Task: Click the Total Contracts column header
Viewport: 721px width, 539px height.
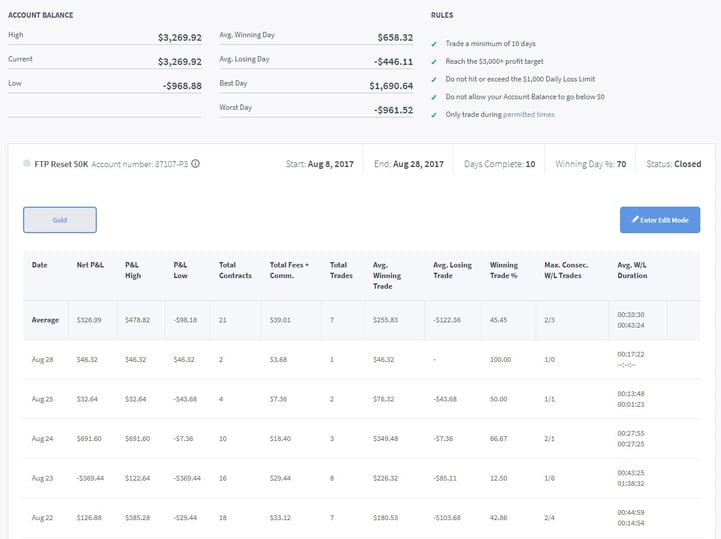Action: pos(235,270)
